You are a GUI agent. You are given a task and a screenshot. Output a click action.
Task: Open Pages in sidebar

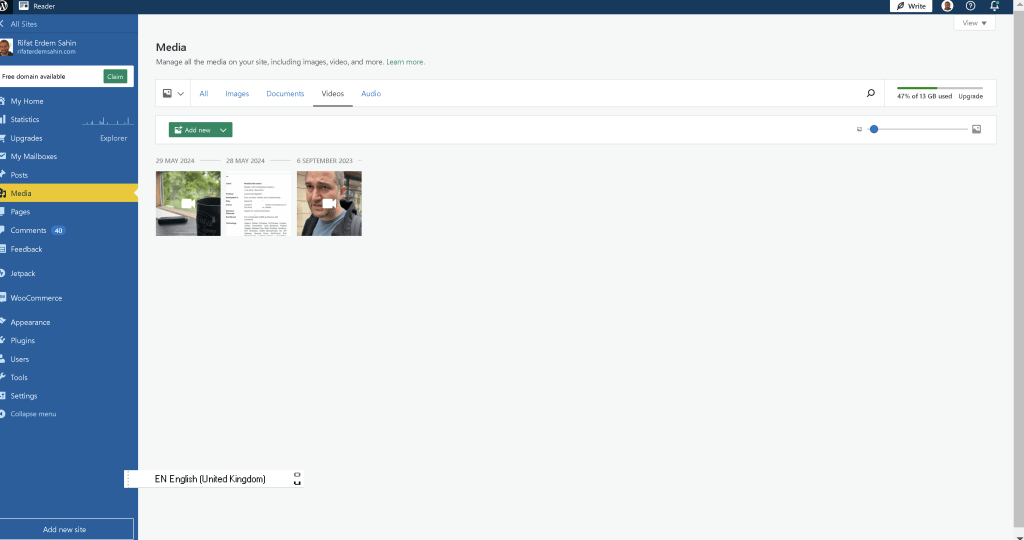69,212
